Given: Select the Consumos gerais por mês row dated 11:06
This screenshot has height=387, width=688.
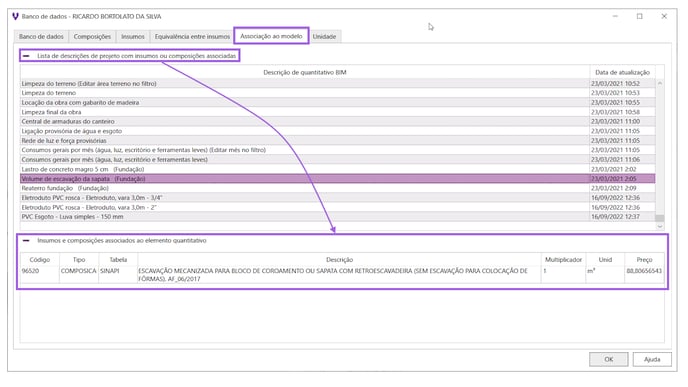Looking at the screenshot, I should pos(337,160).
